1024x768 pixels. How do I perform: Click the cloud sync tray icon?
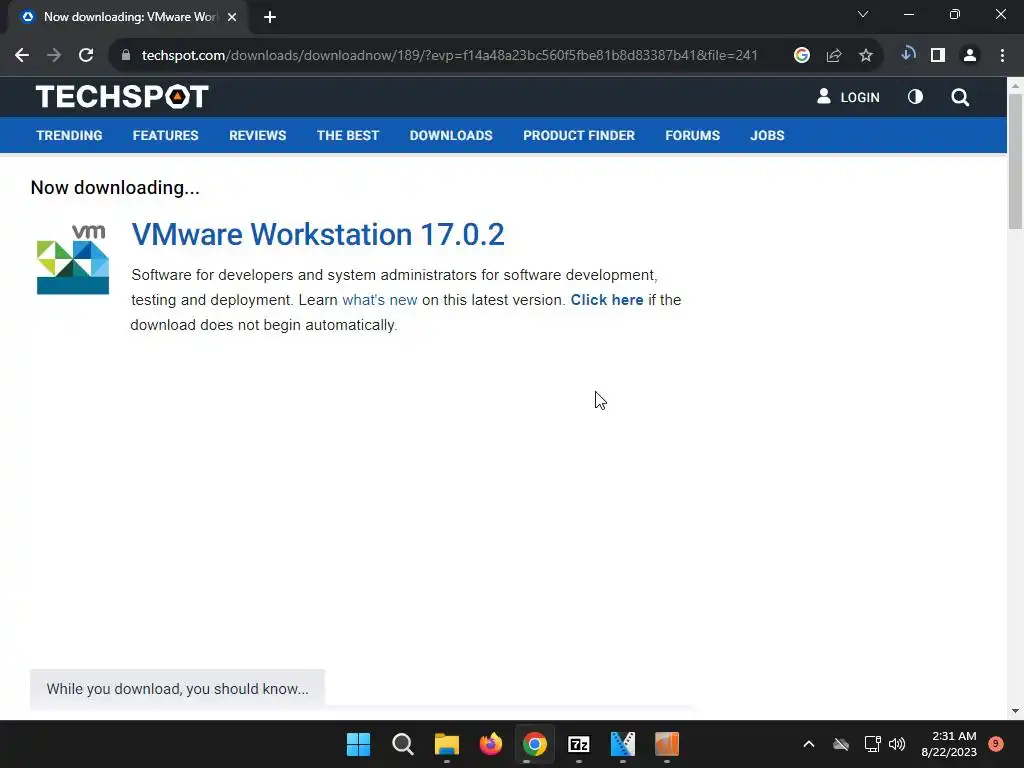click(841, 744)
